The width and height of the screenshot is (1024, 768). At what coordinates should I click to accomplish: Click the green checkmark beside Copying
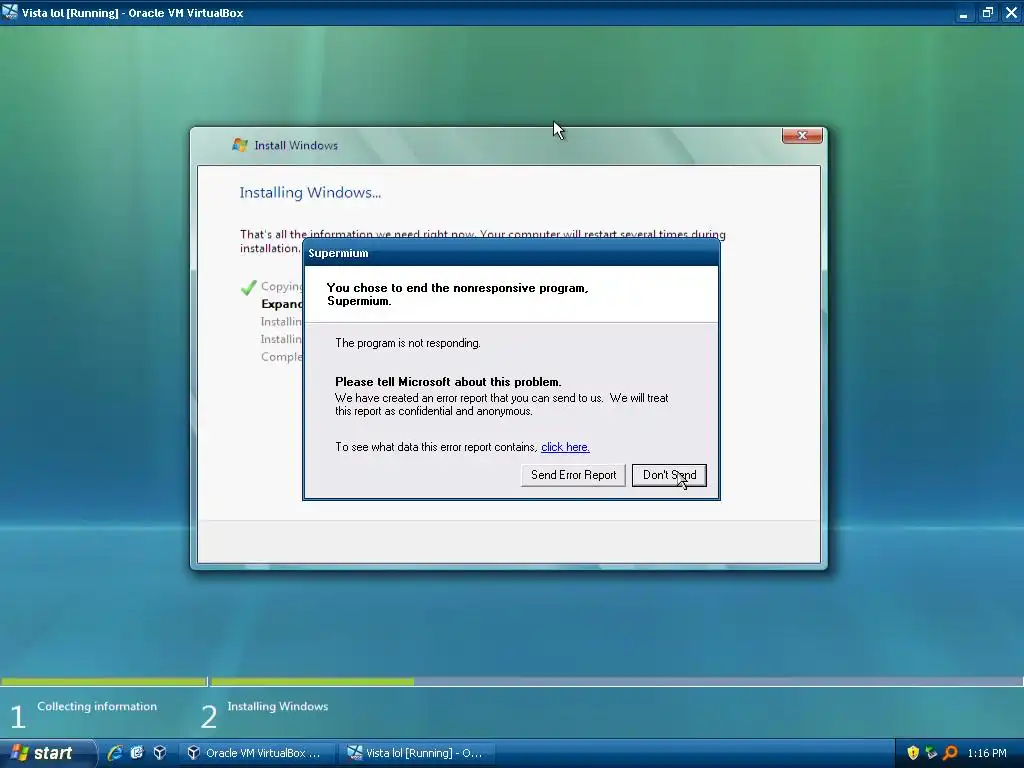click(x=248, y=287)
